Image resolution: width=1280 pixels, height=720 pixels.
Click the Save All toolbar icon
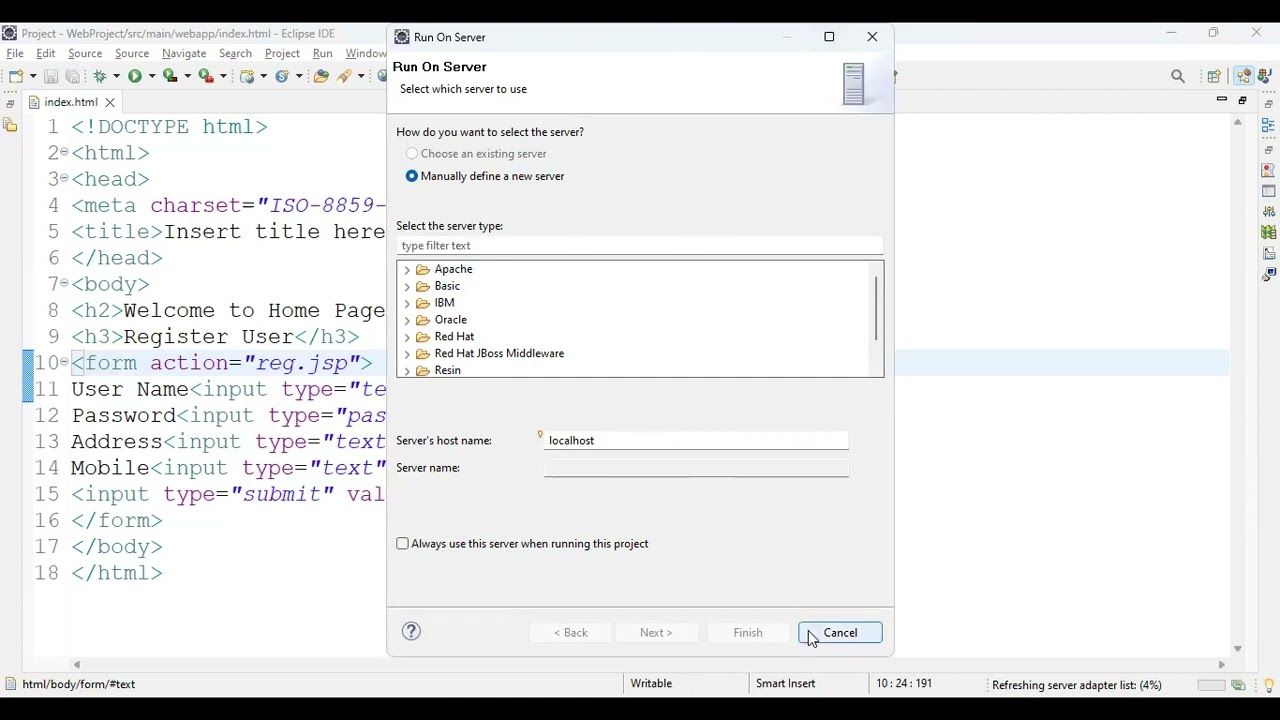point(72,76)
